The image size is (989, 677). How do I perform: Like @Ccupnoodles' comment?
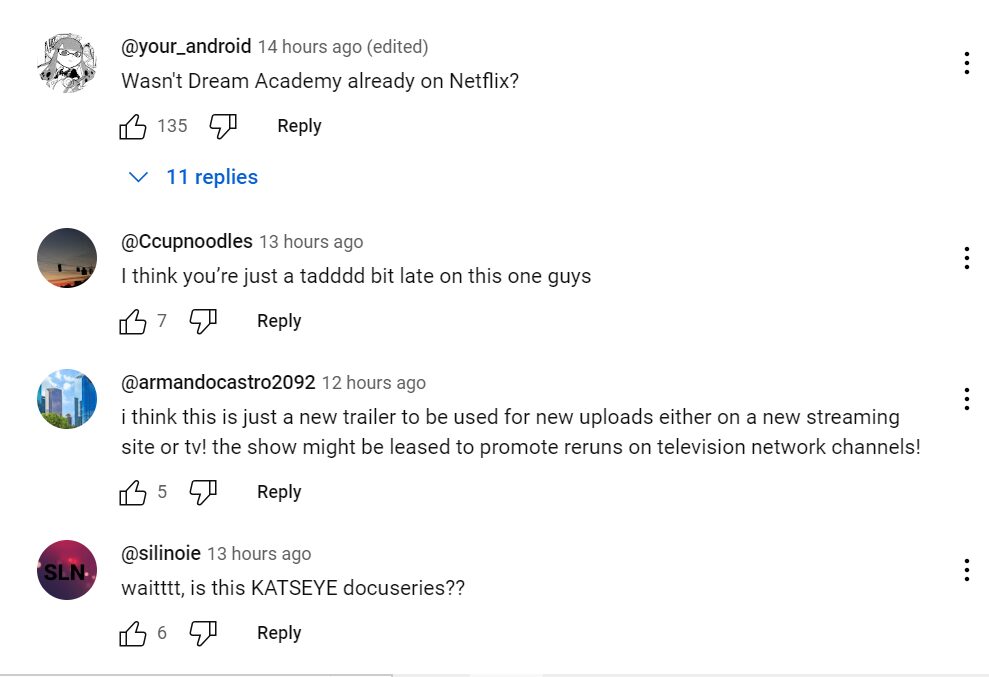point(133,321)
